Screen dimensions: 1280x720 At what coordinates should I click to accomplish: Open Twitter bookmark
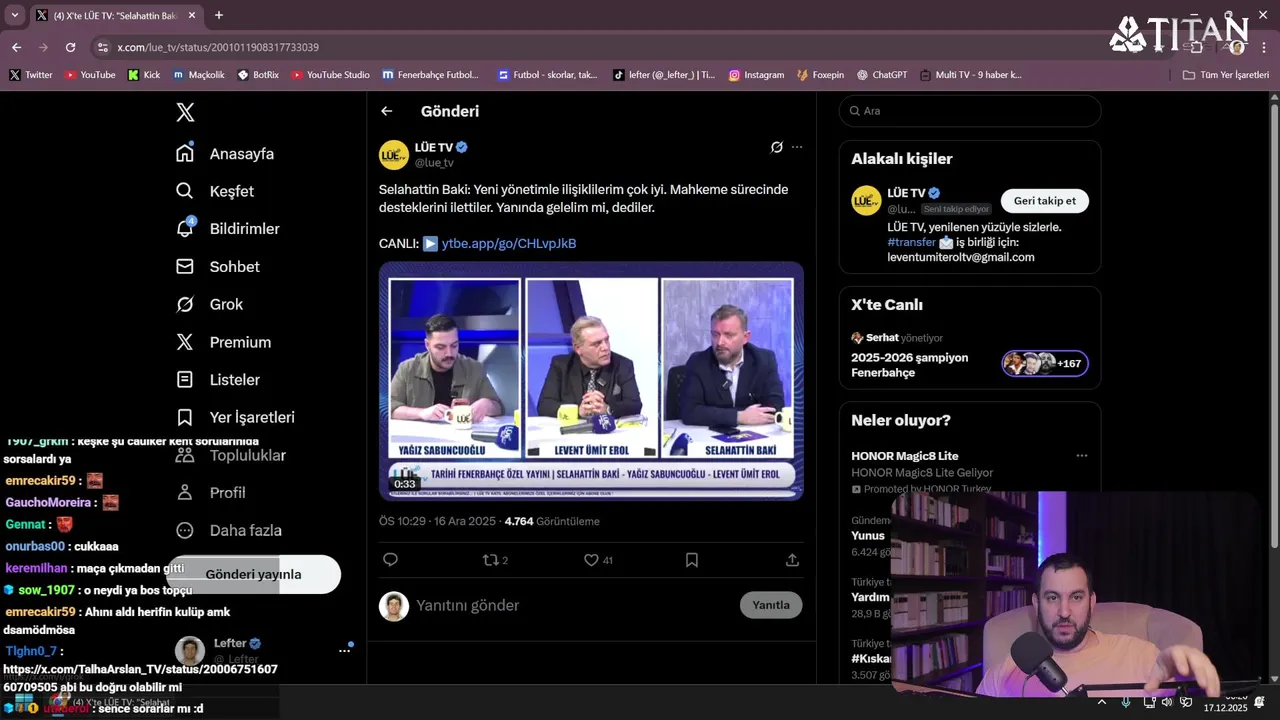[31, 75]
